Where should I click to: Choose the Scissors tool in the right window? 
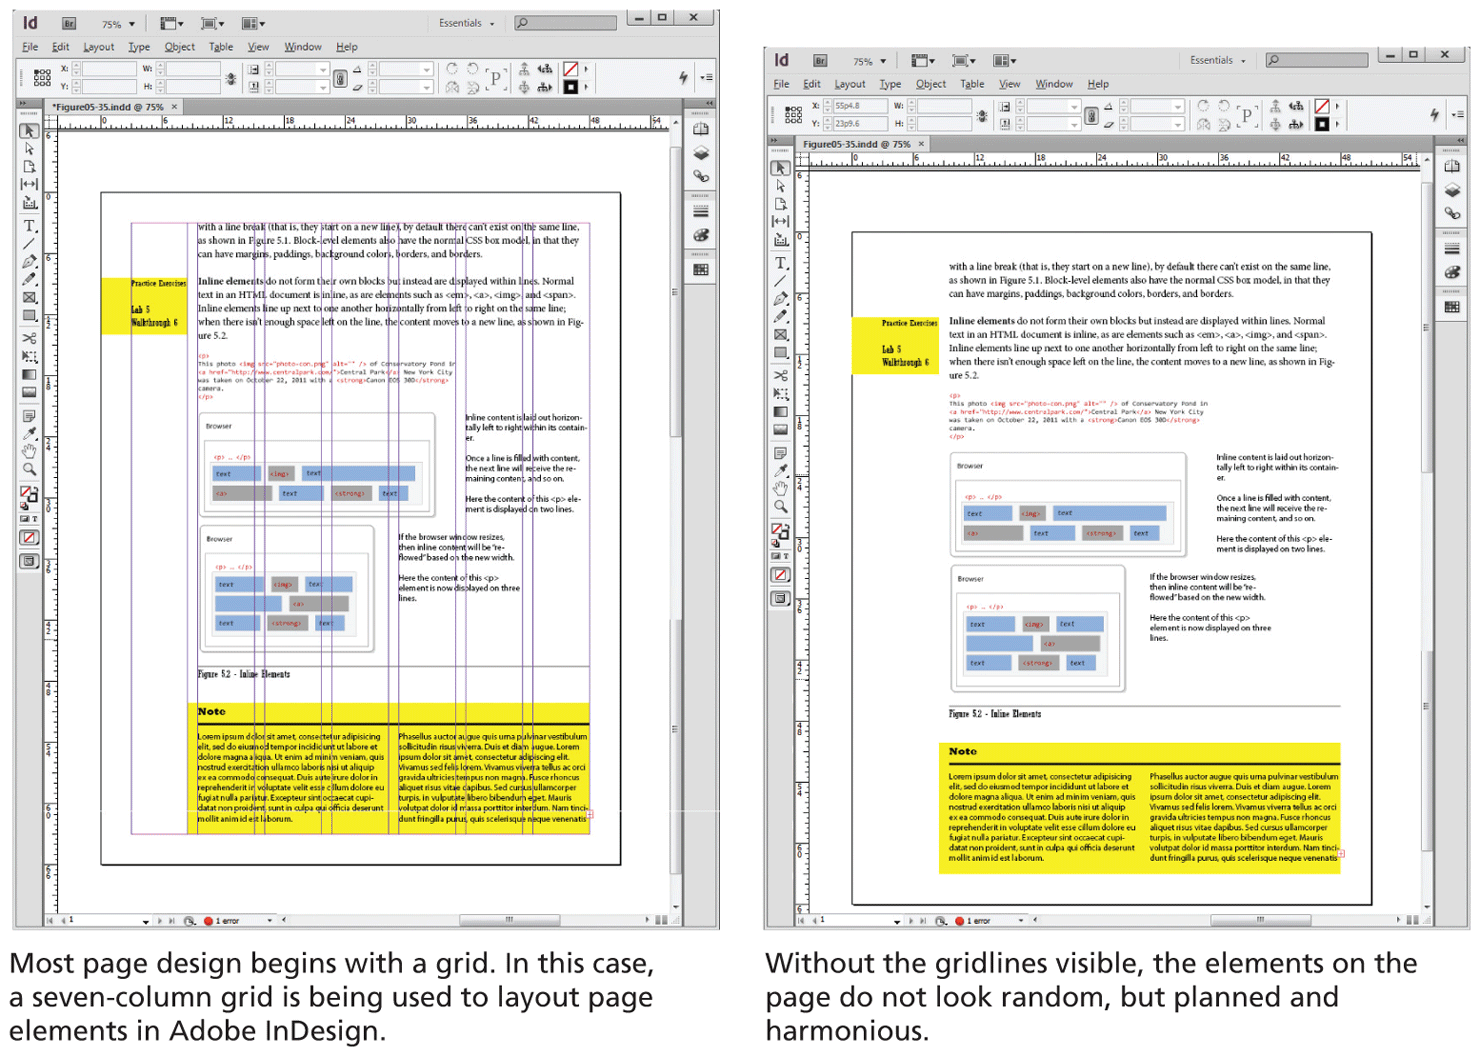coord(780,375)
